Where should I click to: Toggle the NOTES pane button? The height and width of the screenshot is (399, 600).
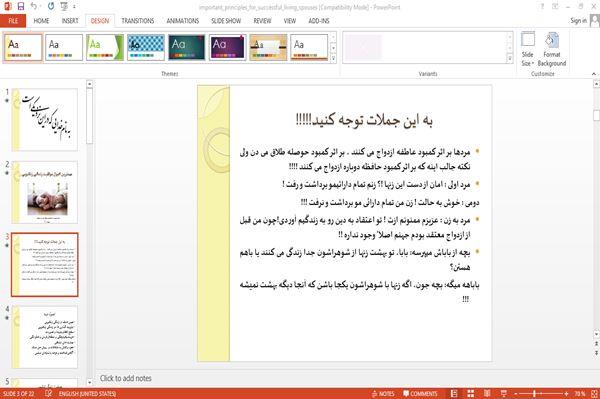[x=383, y=394]
